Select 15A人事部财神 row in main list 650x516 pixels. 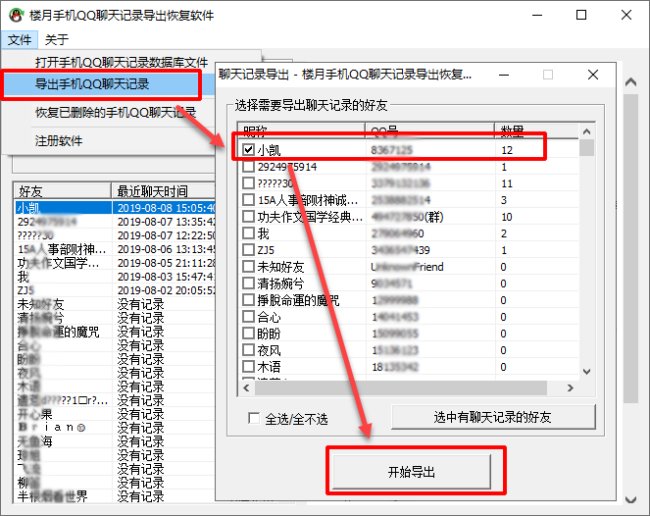coord(62,249)
